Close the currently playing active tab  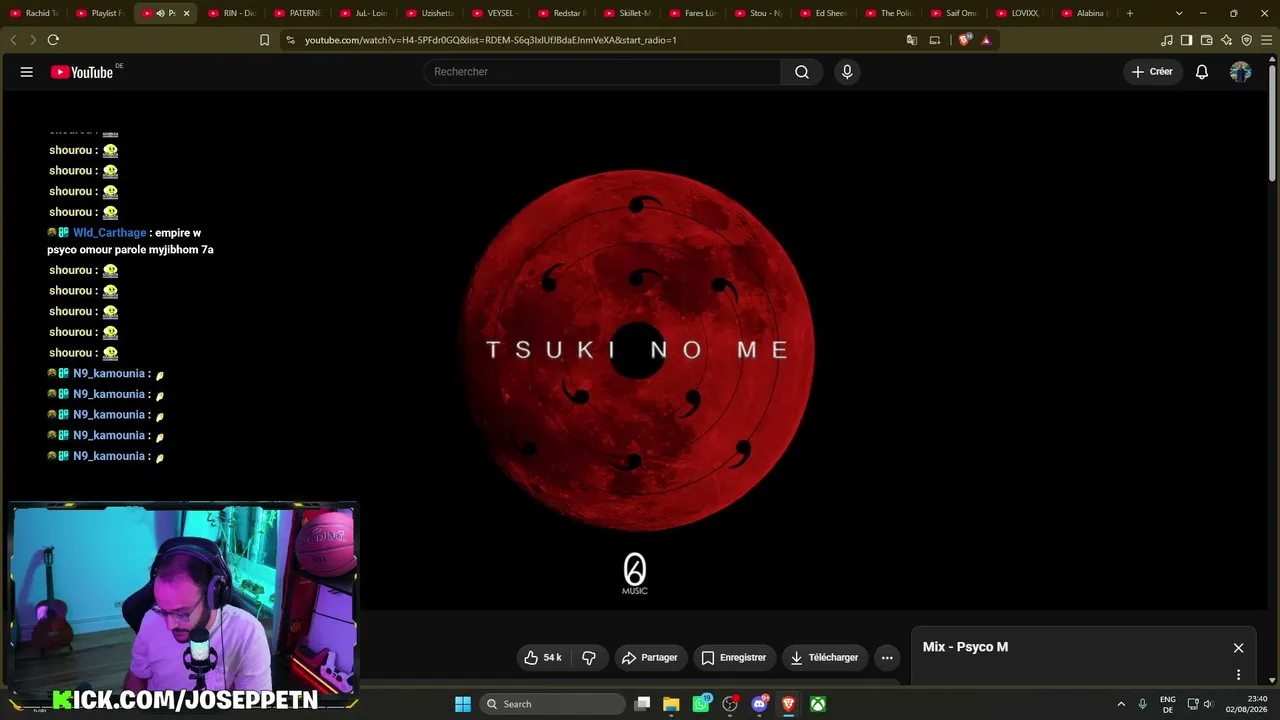click(x=186, y=13)
